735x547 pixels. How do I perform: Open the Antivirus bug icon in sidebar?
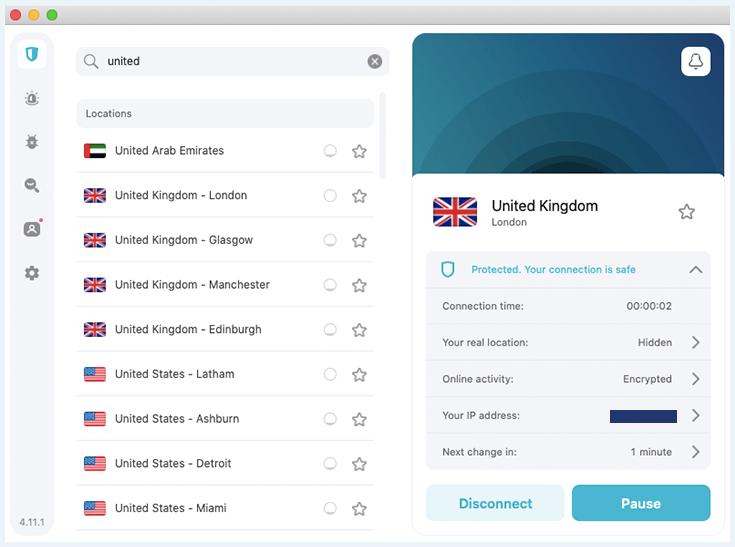pos(32,142)
